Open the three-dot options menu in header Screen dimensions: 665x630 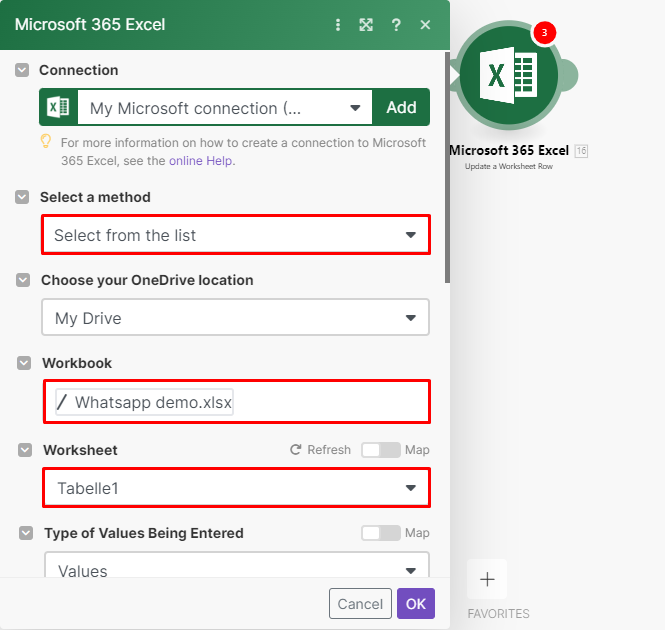[338, 25]
